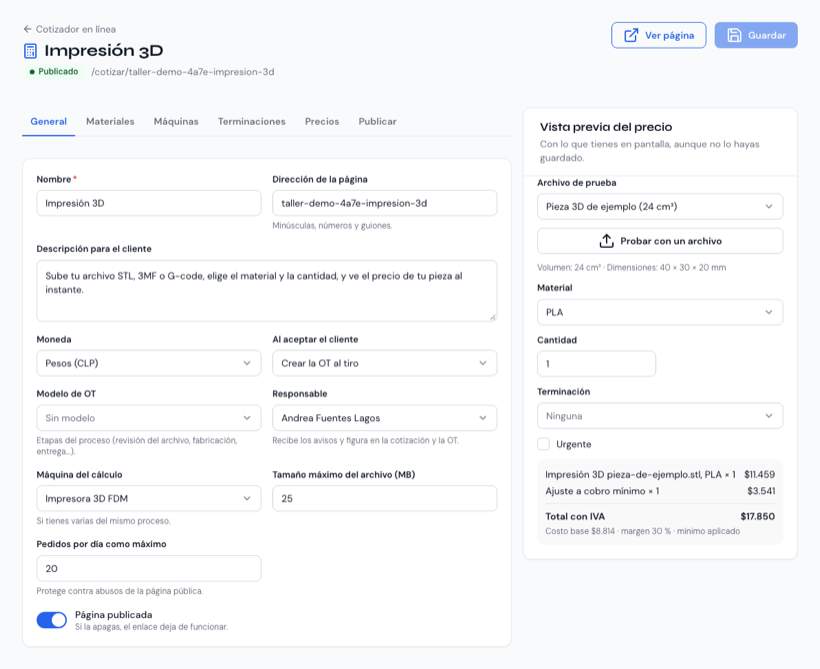Click the Total con IVA amount $17.850
This screenshot has height=669, width=820.
click(x=757, y=516)
